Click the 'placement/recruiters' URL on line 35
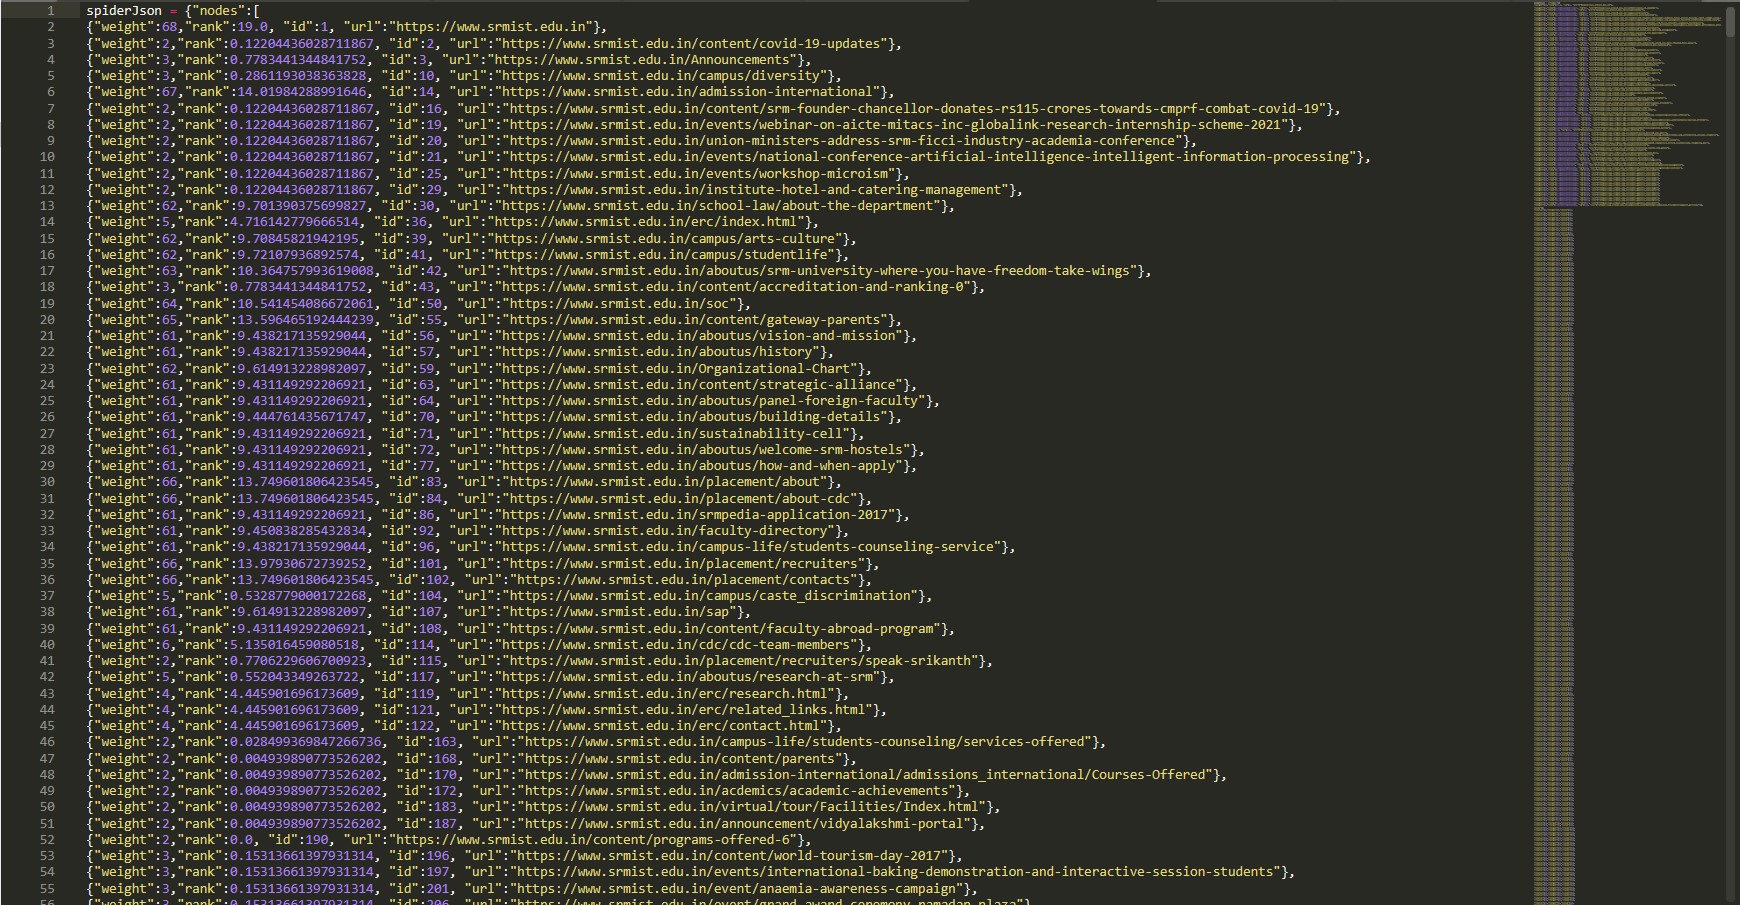The width and height of the screenshot is (1740, 905). (x=684, y=564)
